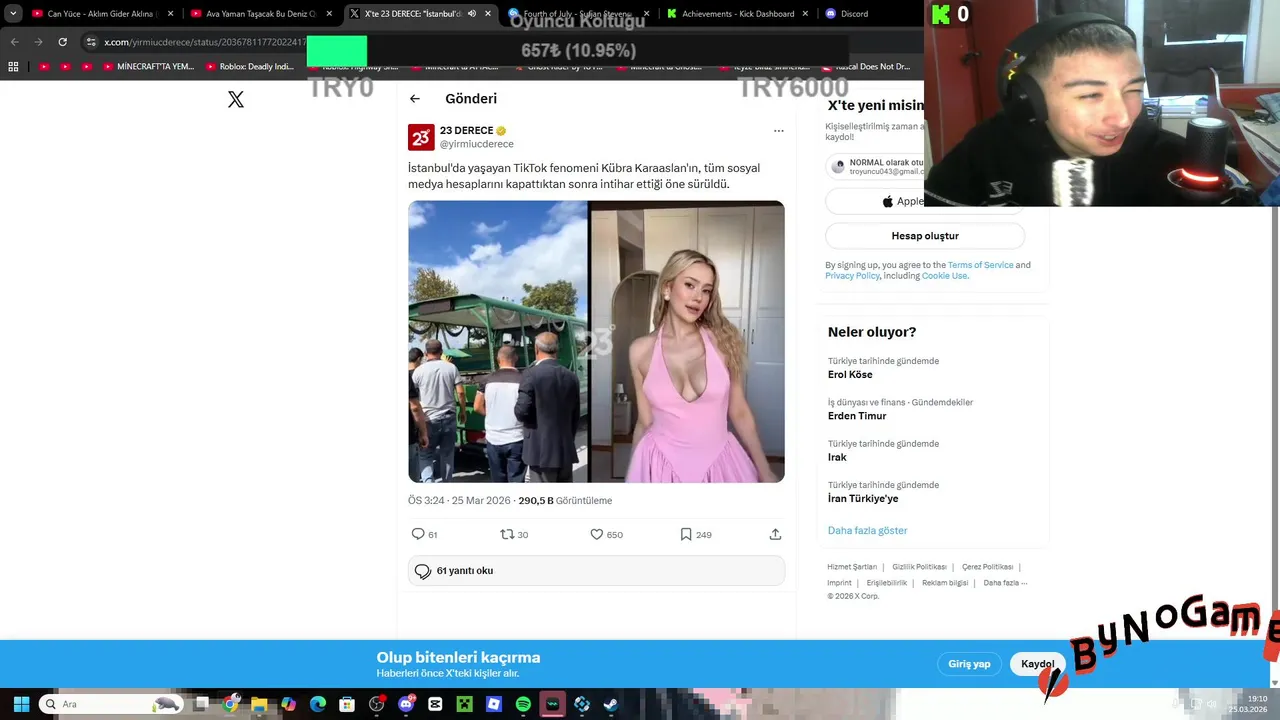
Task: Open Çerez Politikası footer link
Action: click(988, 567)
